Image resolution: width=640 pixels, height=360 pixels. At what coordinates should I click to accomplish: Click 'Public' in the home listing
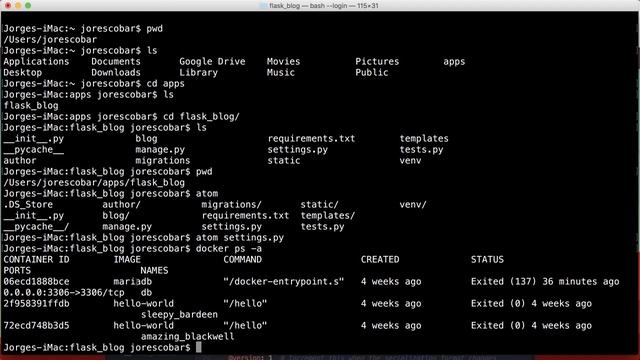tap(372, 73)
